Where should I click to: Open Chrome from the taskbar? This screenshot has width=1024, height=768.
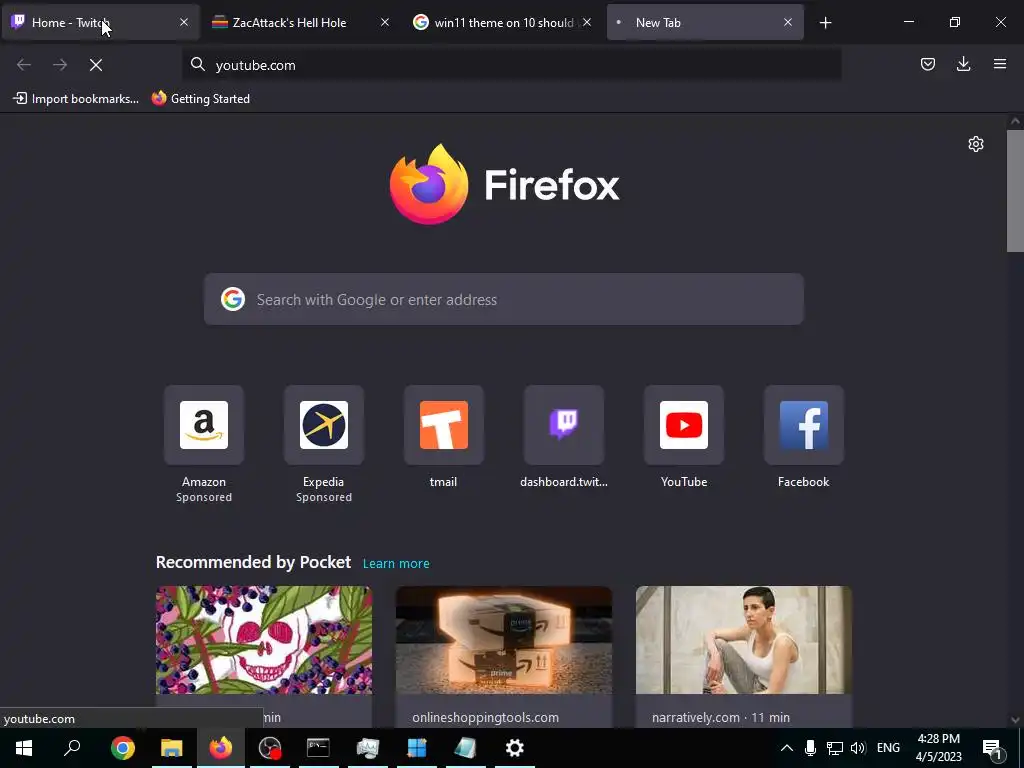pyautogui.click(x=123, y=748)
